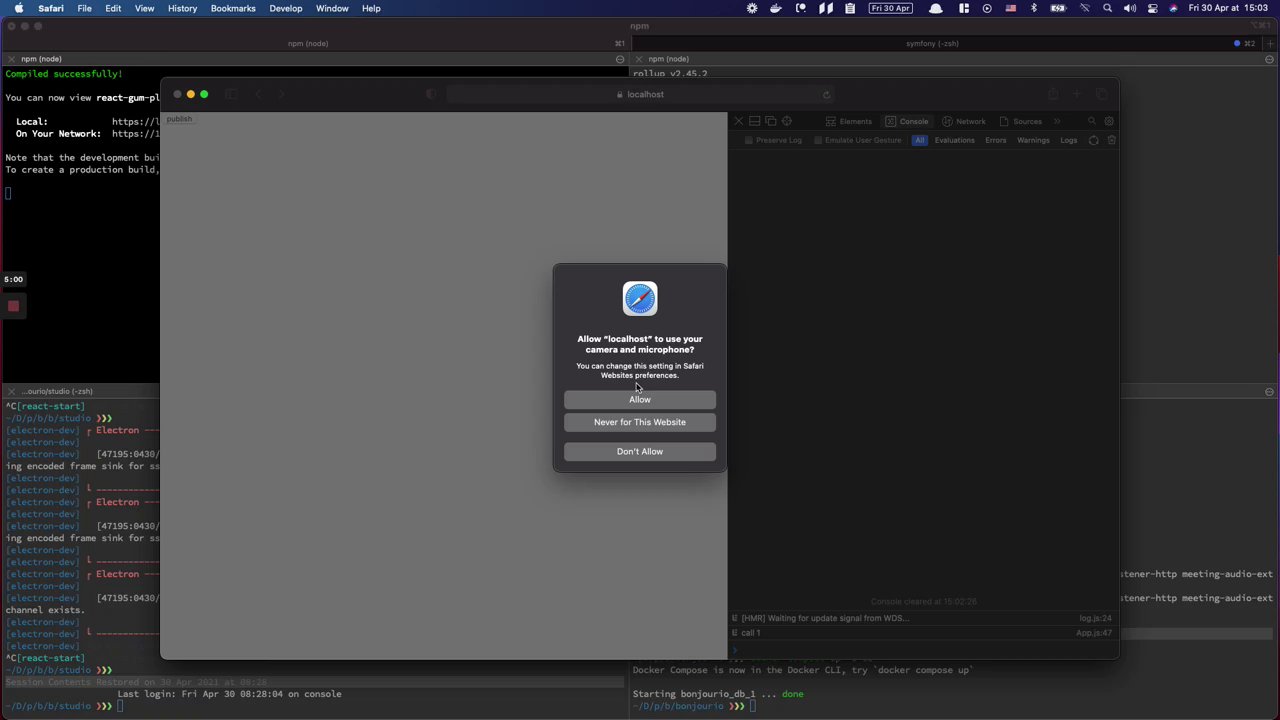Image resolution: width=1280 pixels, height=720 pixels.
Task: Dock the Web Inspector to the bottom
Action: [x=755, y=121]
